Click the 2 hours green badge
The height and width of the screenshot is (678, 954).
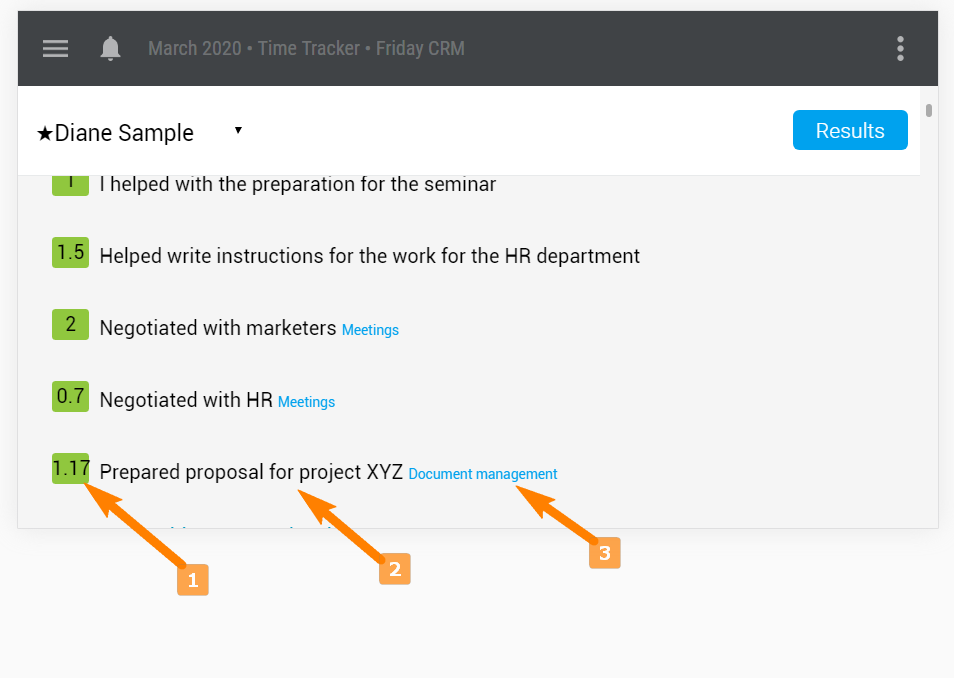coord(71,324)
